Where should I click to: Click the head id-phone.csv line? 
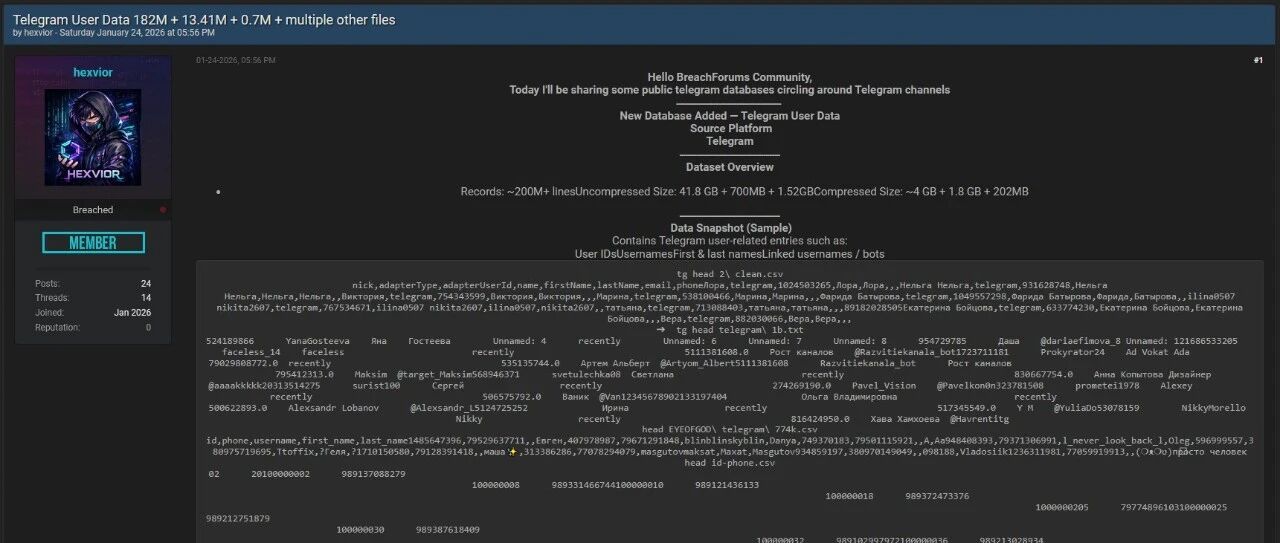pos(730,464)
